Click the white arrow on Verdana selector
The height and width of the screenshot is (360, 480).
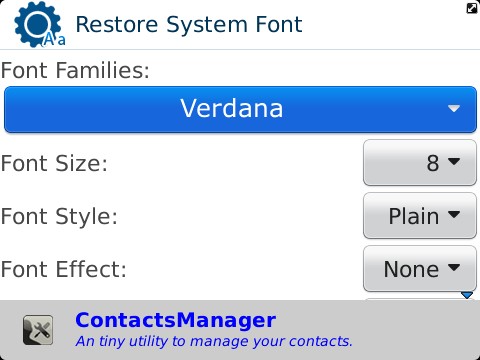click(454, 108)
